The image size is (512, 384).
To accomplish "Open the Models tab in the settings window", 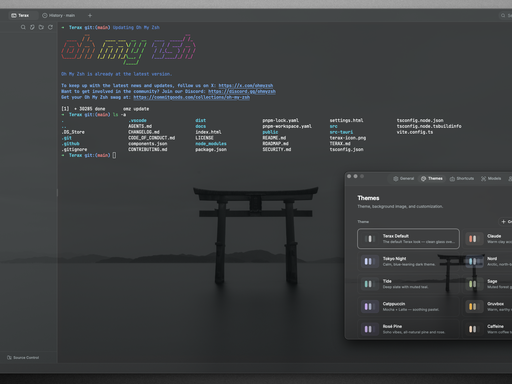I will [491, 179].
